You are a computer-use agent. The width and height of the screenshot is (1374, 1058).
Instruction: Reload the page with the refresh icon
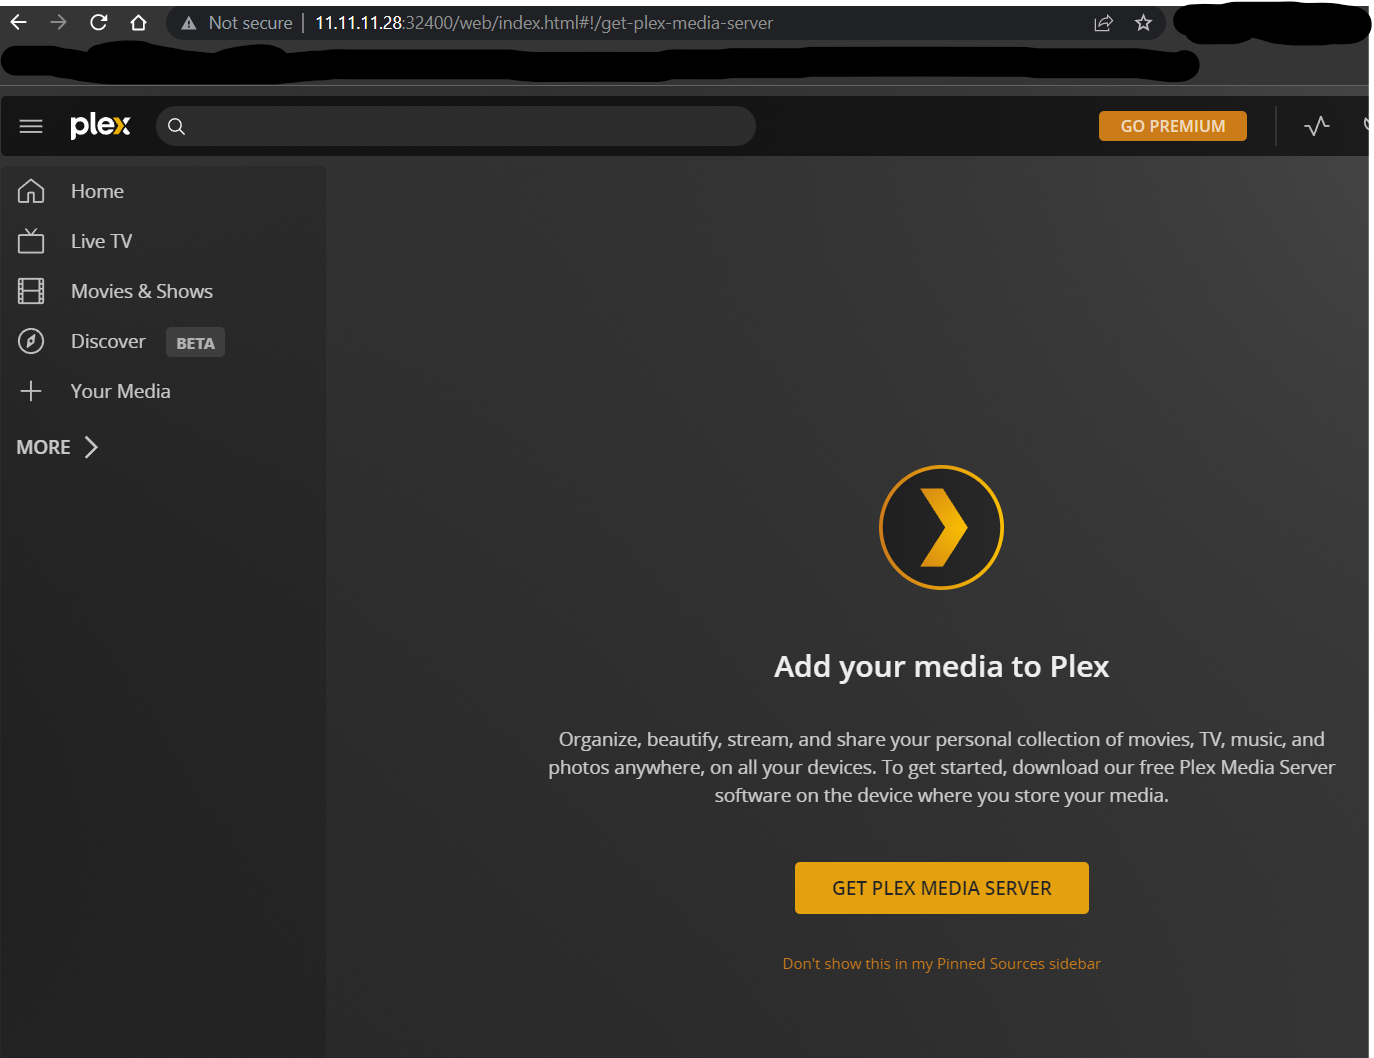(x=98, y=22)
